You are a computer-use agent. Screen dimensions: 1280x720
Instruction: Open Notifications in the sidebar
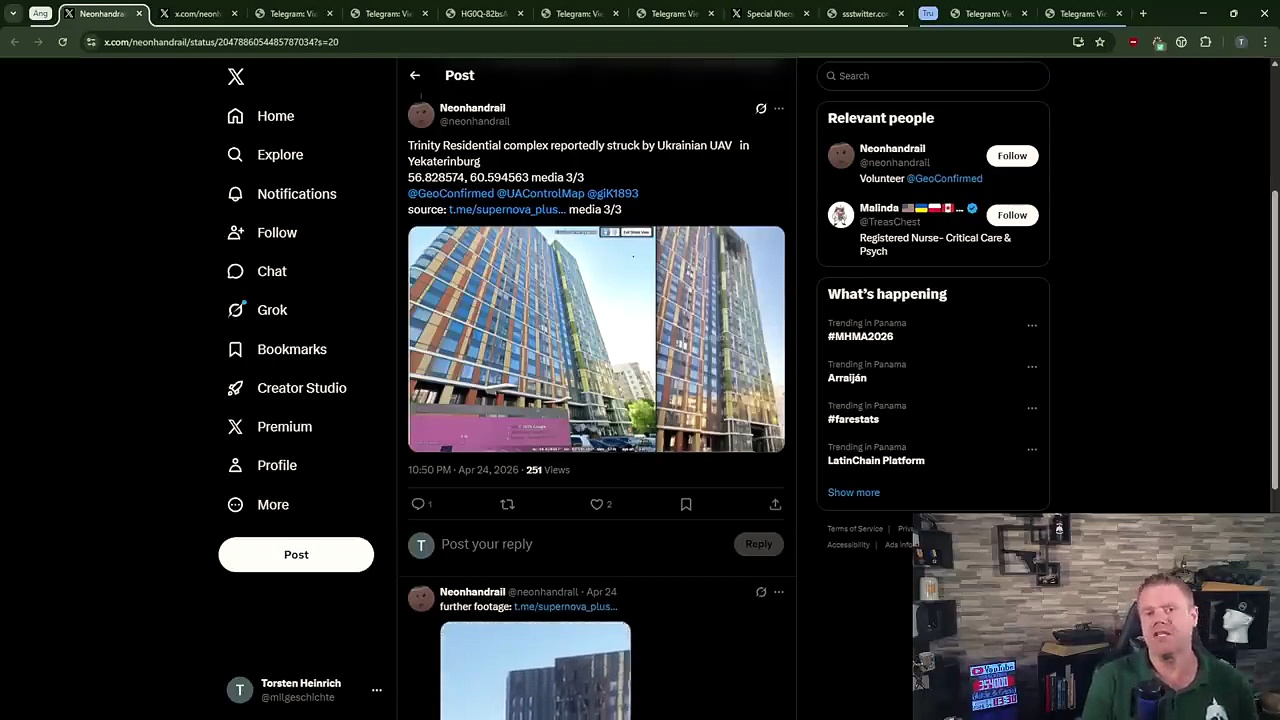pyautogui.click(x=296, y=194)
